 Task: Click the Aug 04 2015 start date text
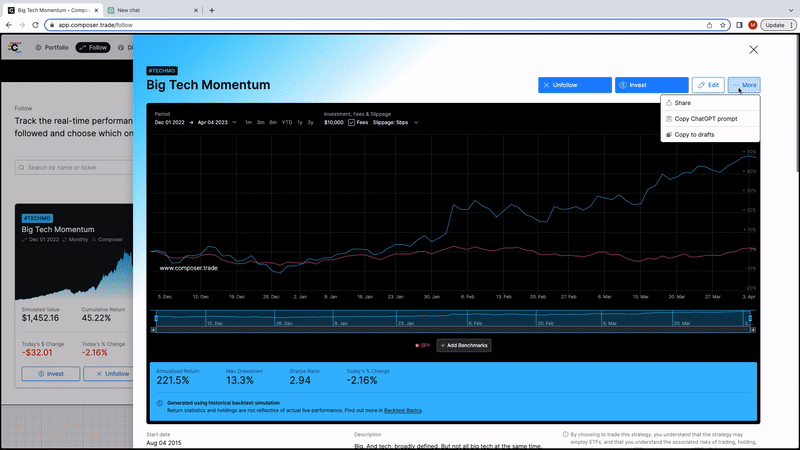tap(164, 443)
